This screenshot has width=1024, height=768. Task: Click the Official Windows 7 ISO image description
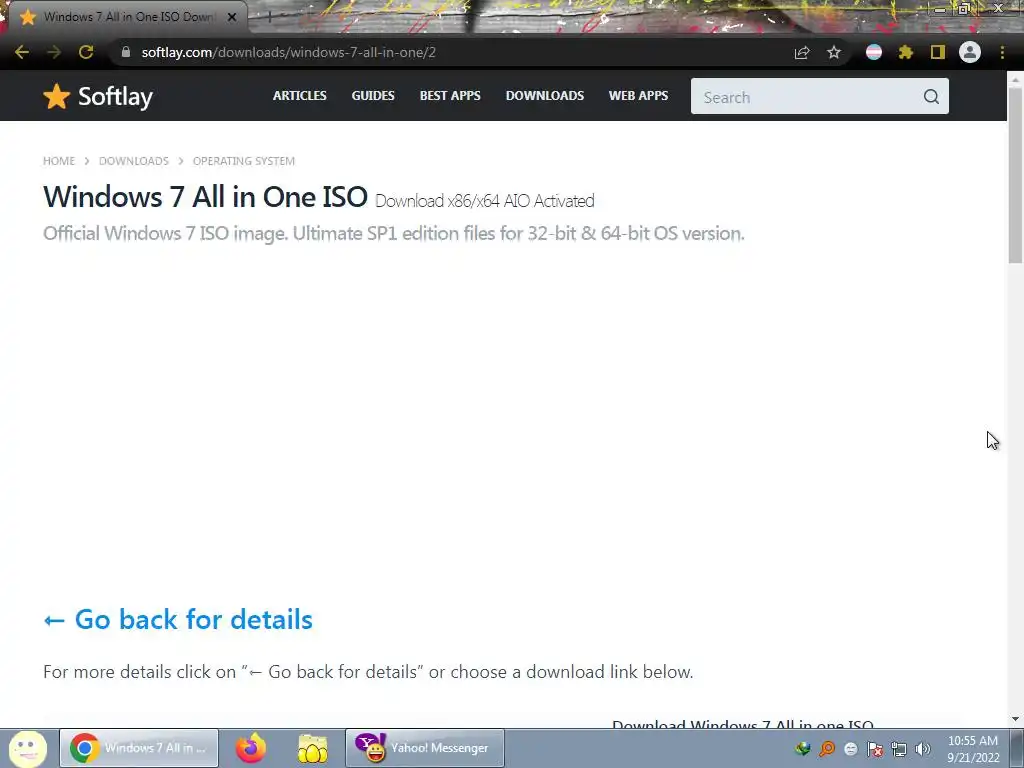pos(394,233)
